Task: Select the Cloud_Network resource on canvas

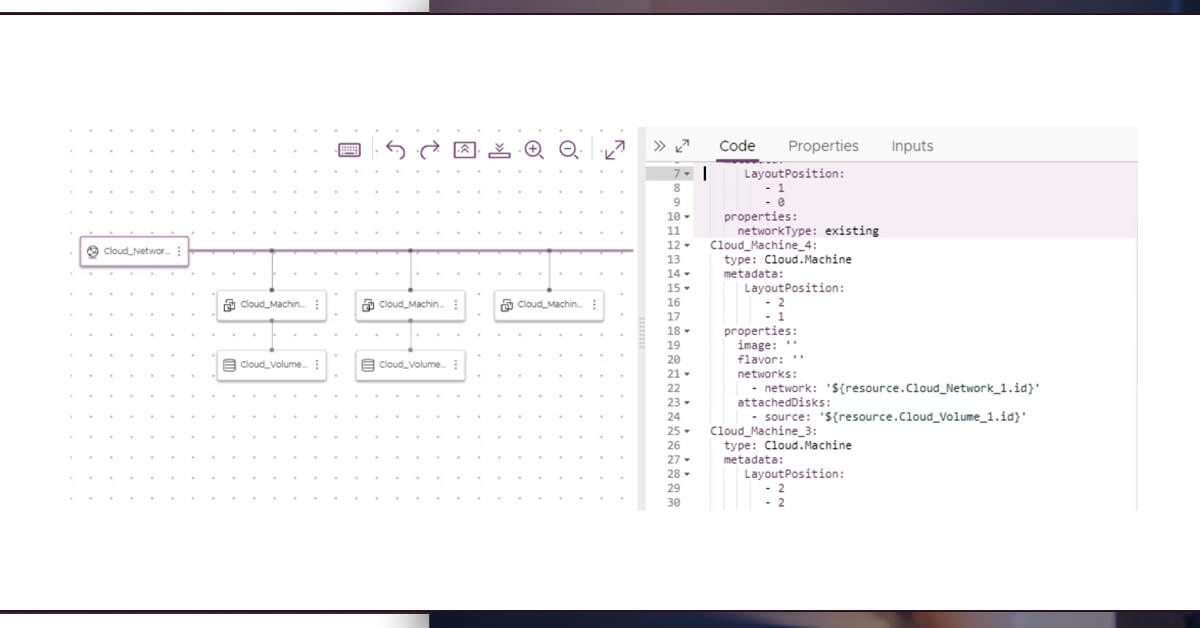Action: coord(134,252)
